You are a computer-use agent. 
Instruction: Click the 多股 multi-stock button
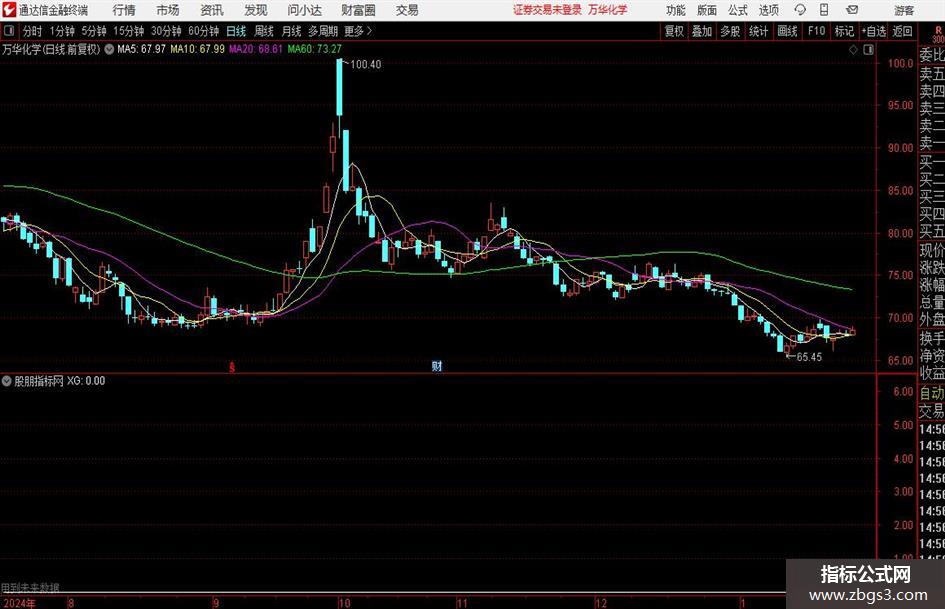(730, 31)
